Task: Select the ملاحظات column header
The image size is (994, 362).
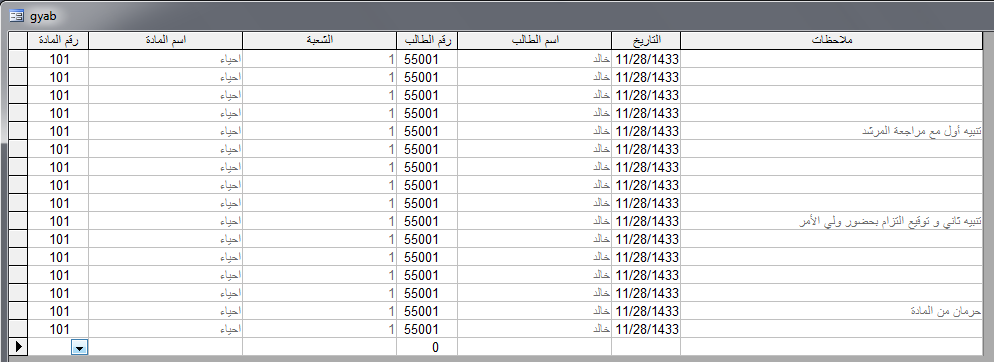Action: (x=832, y=40)
